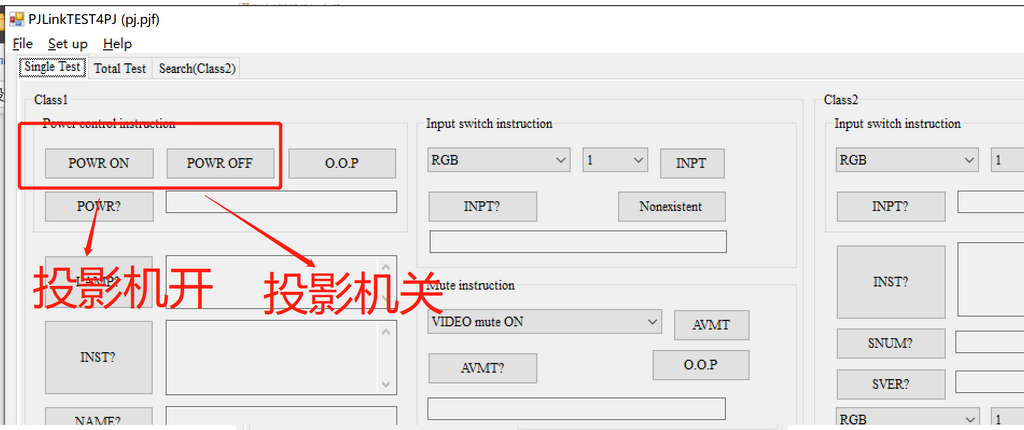Click the Class1 INPT? button
The width and height of the screenshot is (1024, 430).
(483, 207)
